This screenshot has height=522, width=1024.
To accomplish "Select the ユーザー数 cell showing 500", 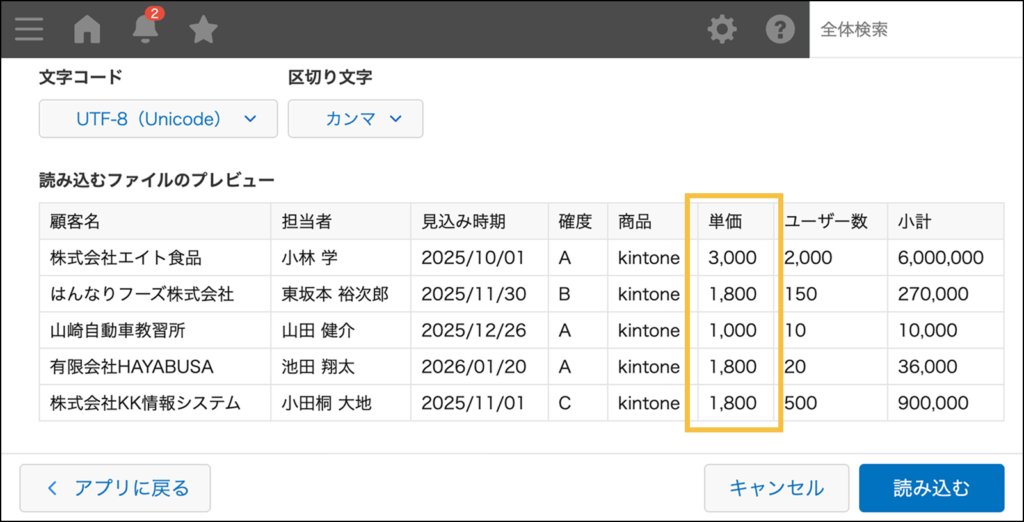I will (801, 403).
